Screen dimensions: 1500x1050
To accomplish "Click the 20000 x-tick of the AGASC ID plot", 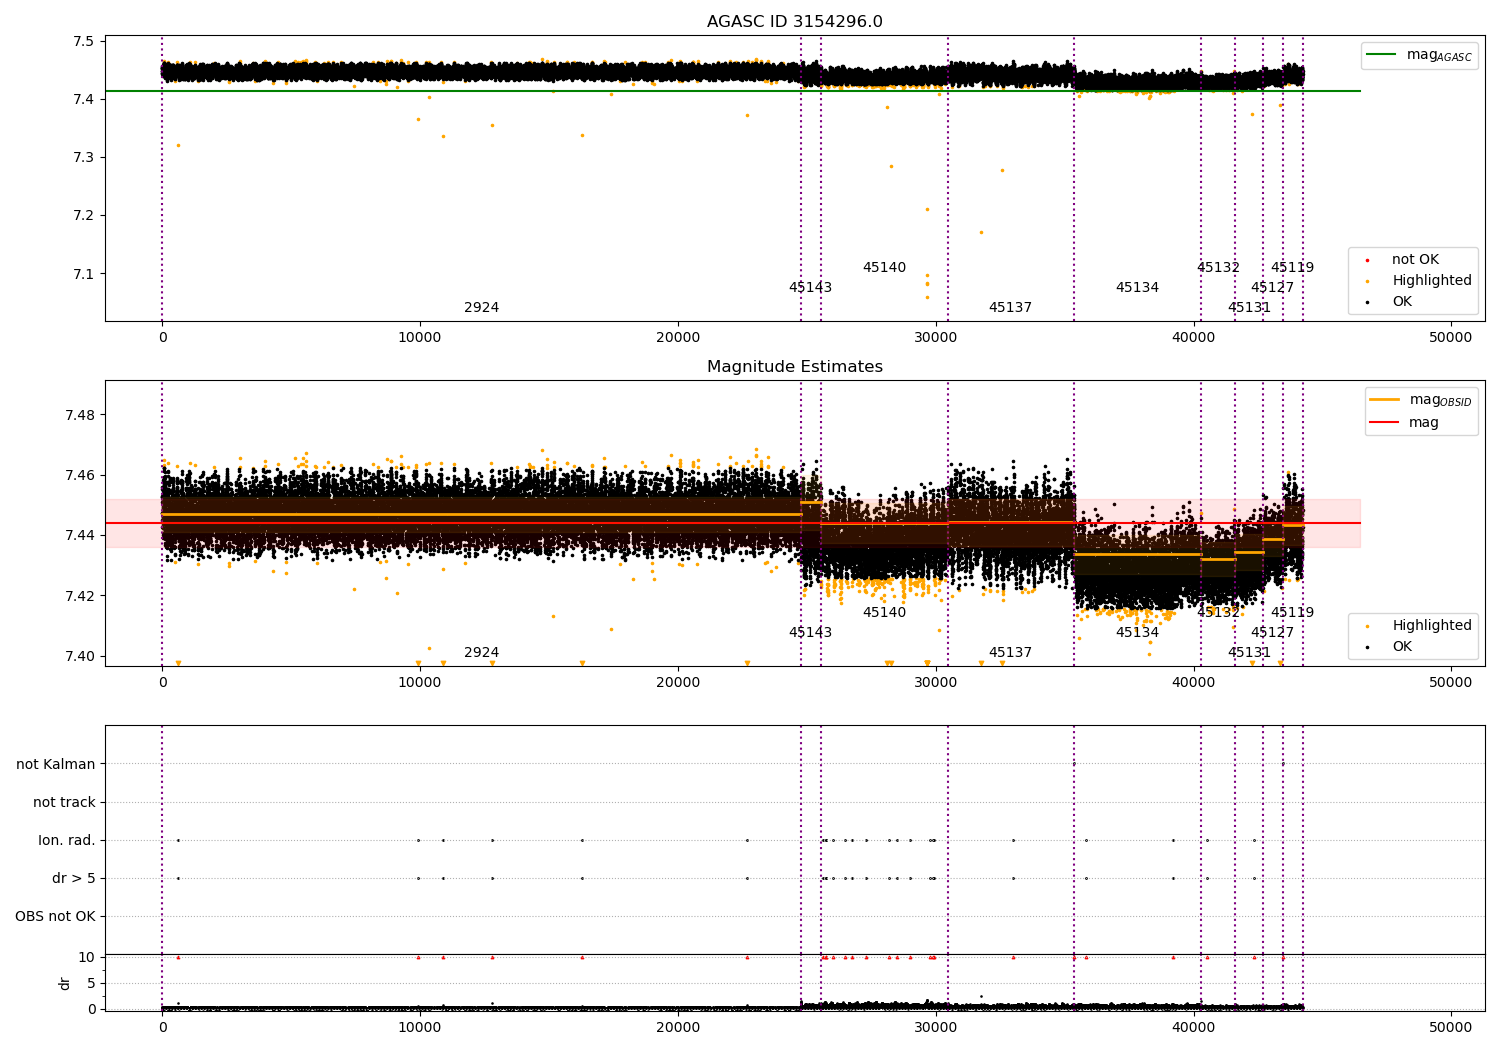I will click(677, 337).
